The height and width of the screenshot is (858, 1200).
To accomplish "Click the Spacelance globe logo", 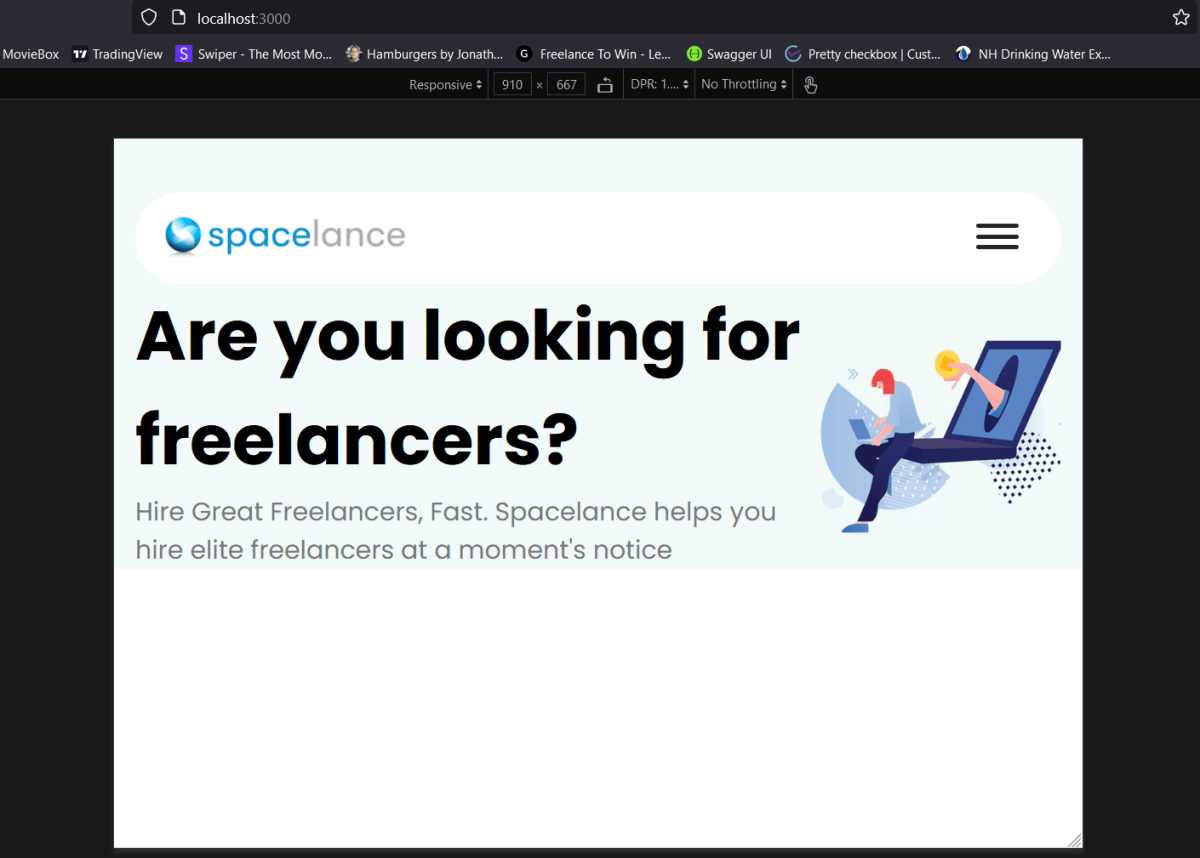I will point(184,236).
